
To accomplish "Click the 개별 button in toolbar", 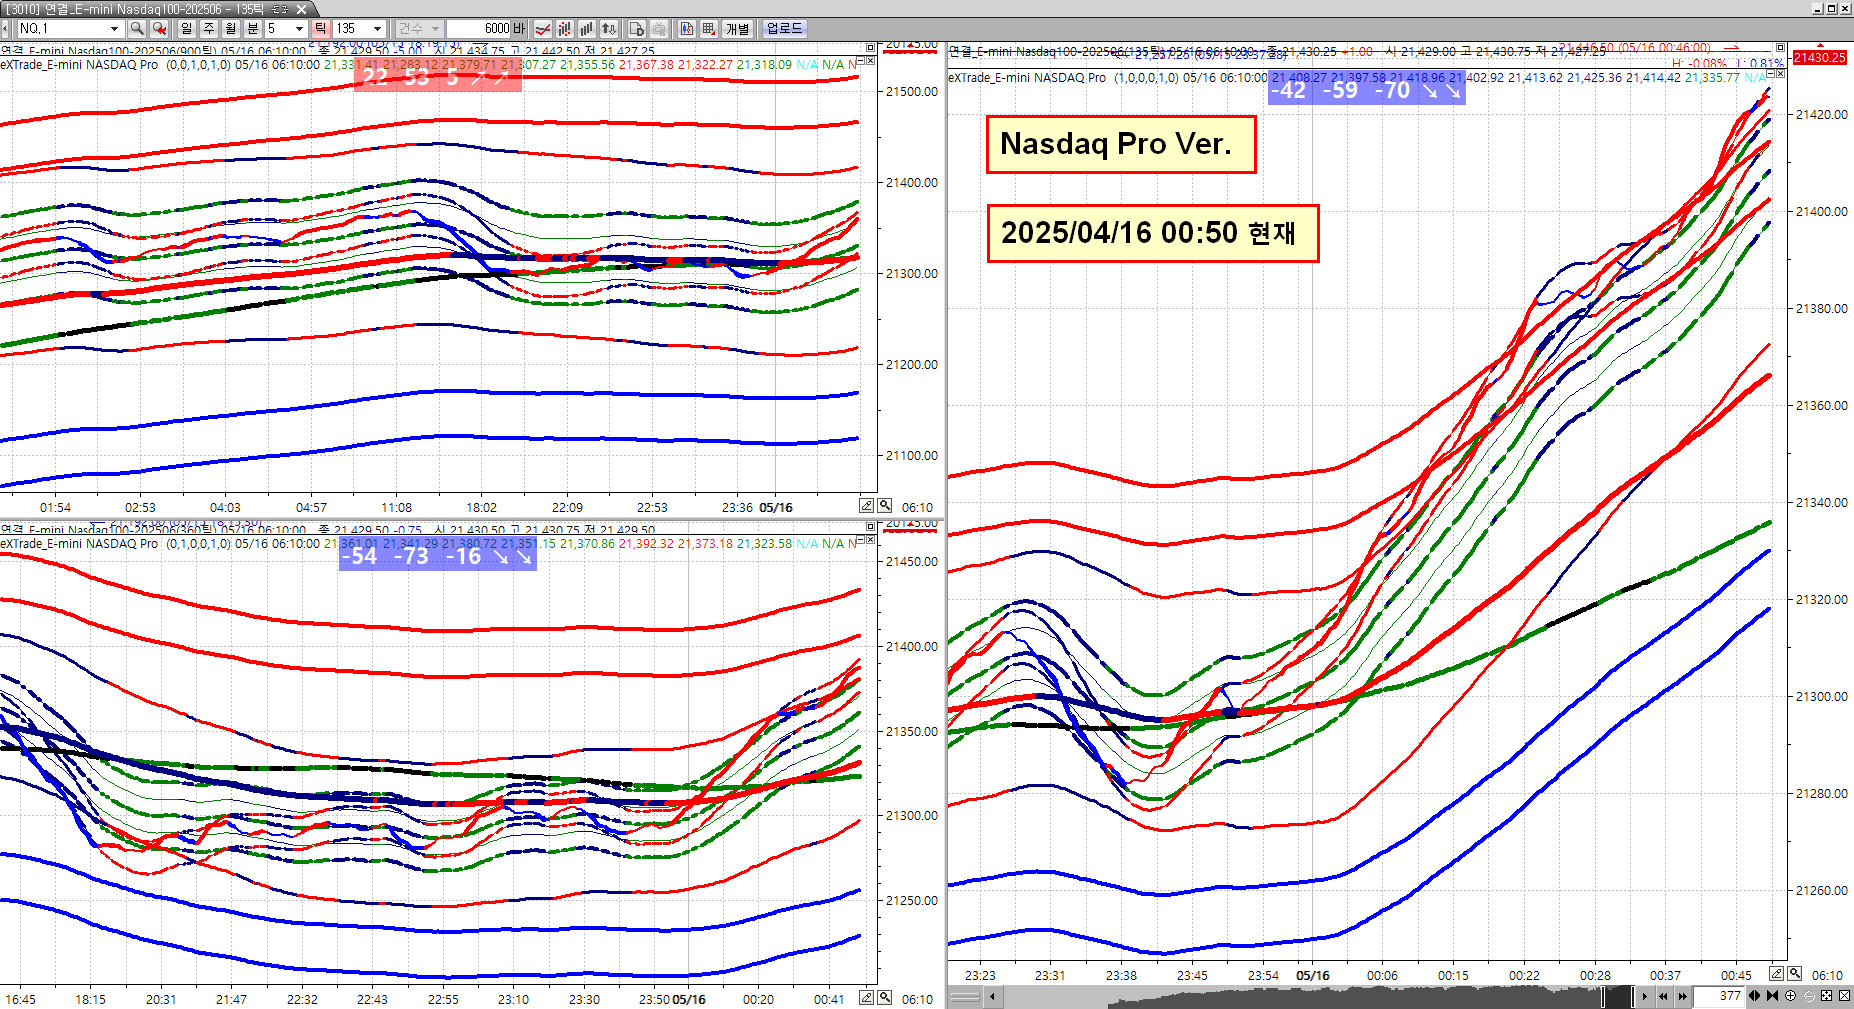I will (x=737, y=29).
